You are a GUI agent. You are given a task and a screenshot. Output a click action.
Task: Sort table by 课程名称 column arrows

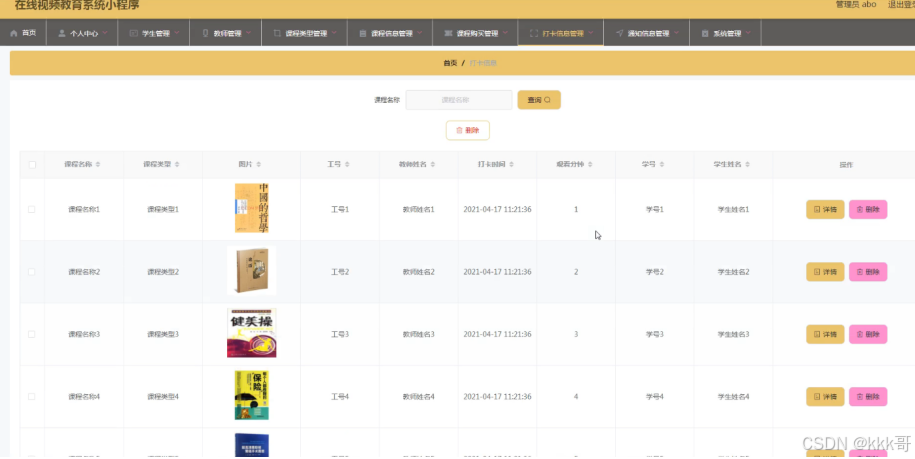click(98, 164)
